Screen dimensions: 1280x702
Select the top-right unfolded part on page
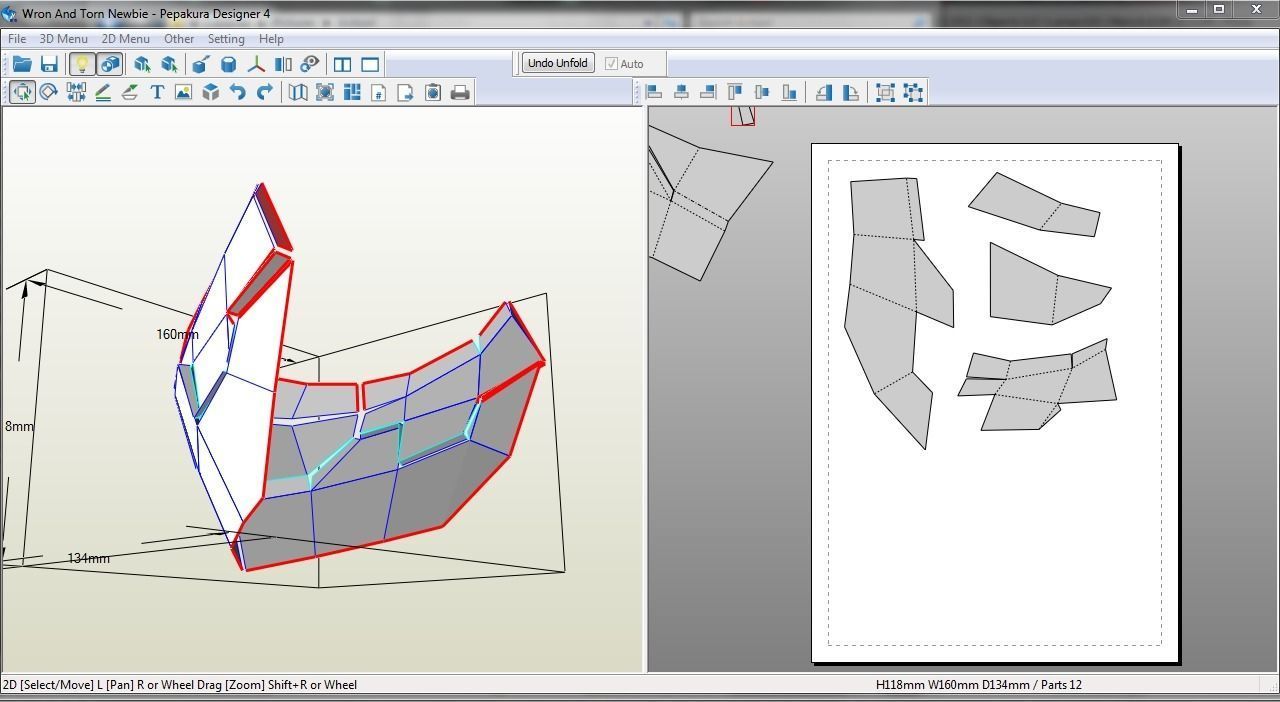1035,205
